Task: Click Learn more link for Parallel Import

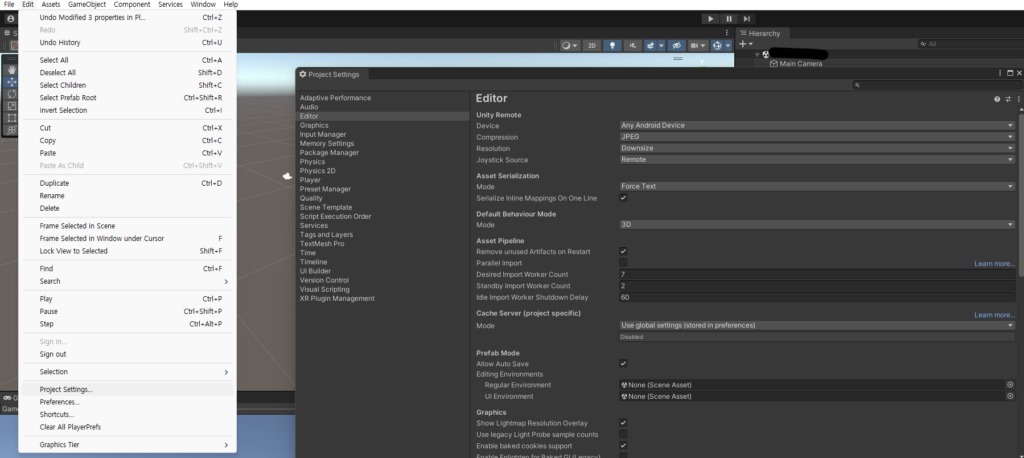Action: [995, 264]
